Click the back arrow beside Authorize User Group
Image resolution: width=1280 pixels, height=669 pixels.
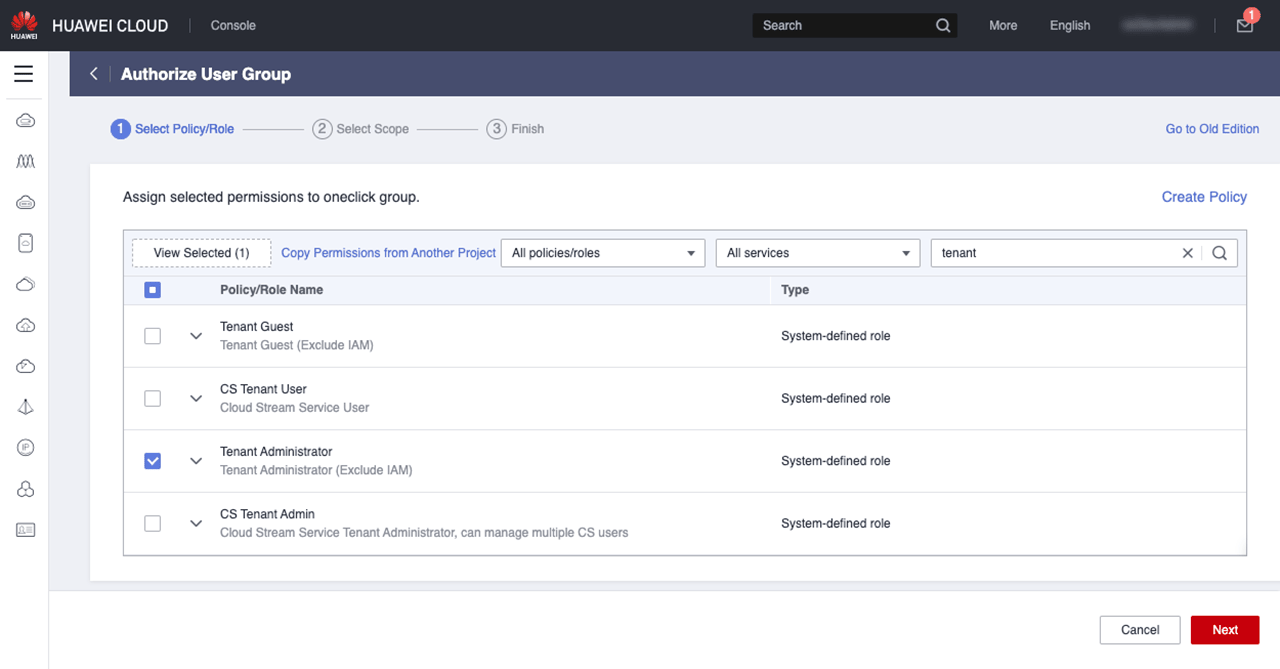[94, 74]
